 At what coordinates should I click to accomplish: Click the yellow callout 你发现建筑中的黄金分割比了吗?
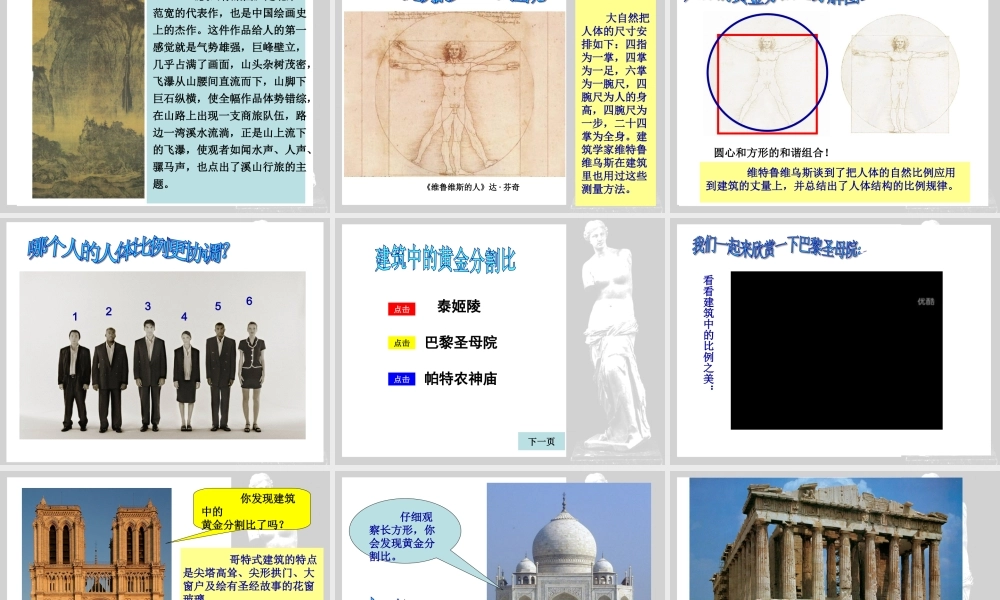pos(252,511)
